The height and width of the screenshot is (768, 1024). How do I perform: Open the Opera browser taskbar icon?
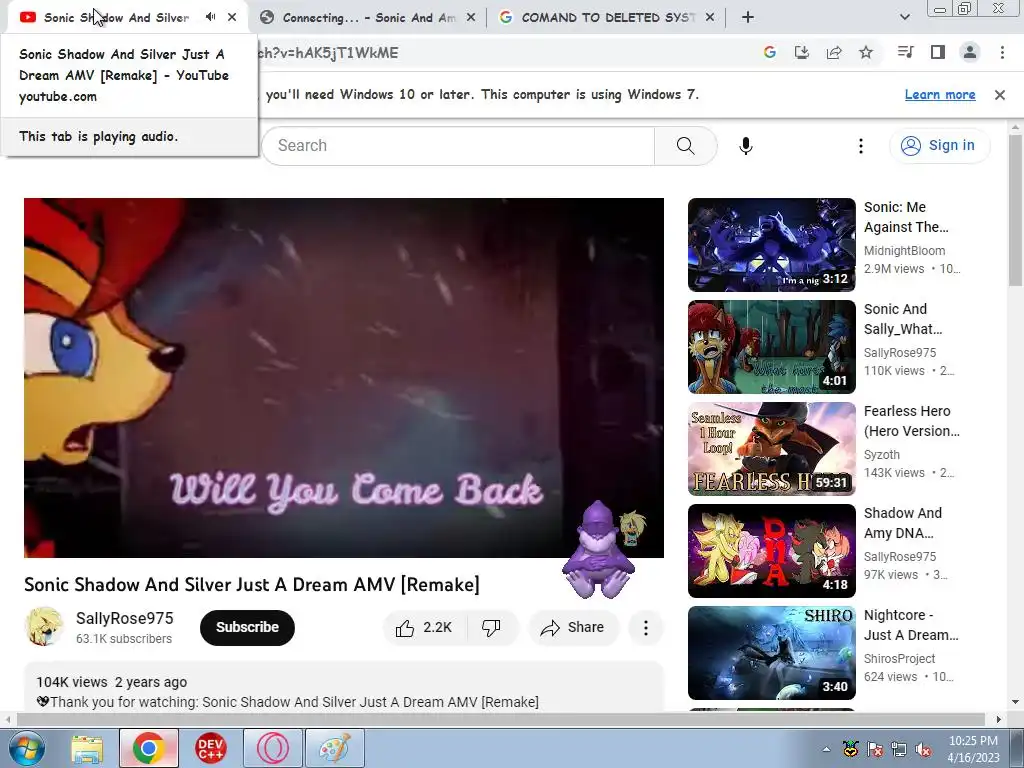tap(273, 748)
